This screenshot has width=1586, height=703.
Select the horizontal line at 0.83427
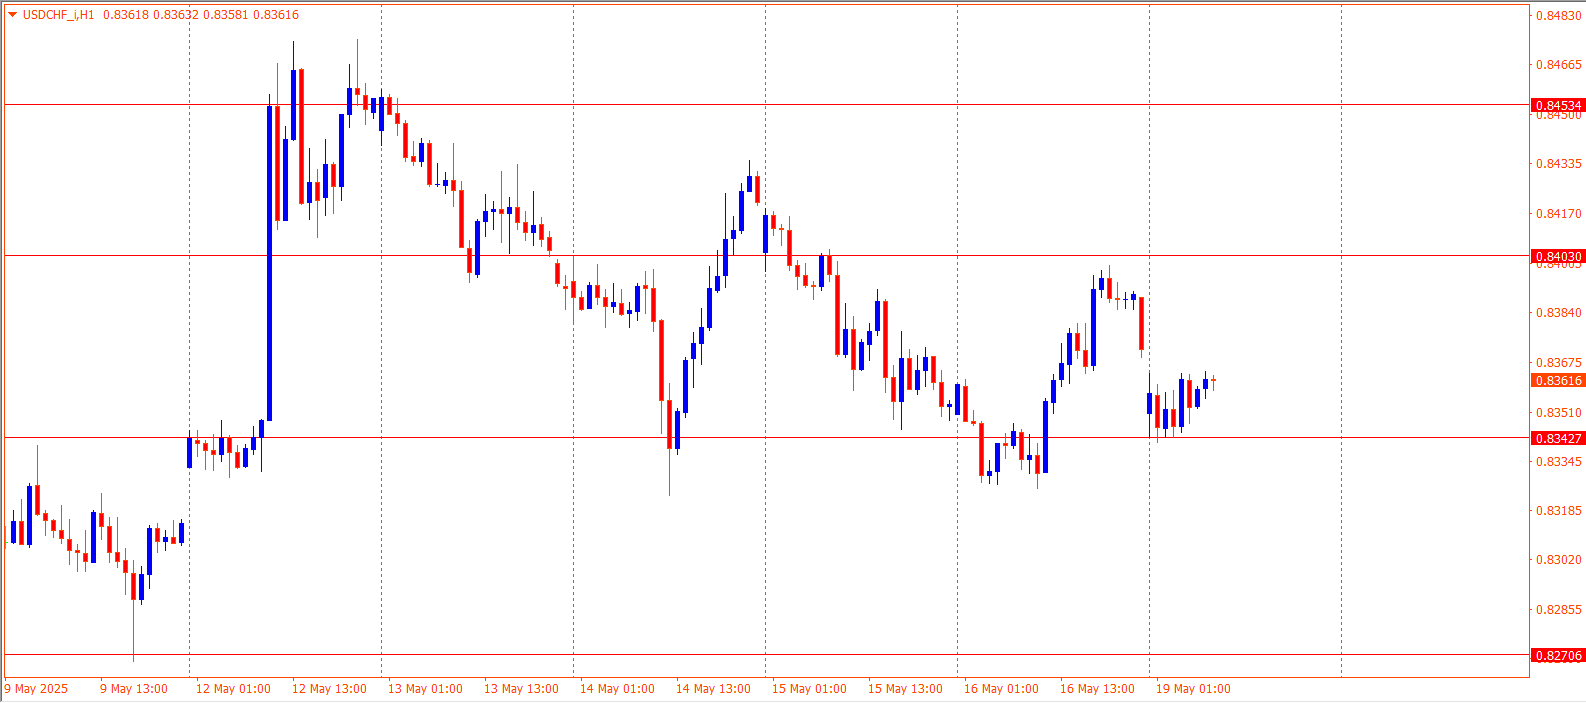767,438
